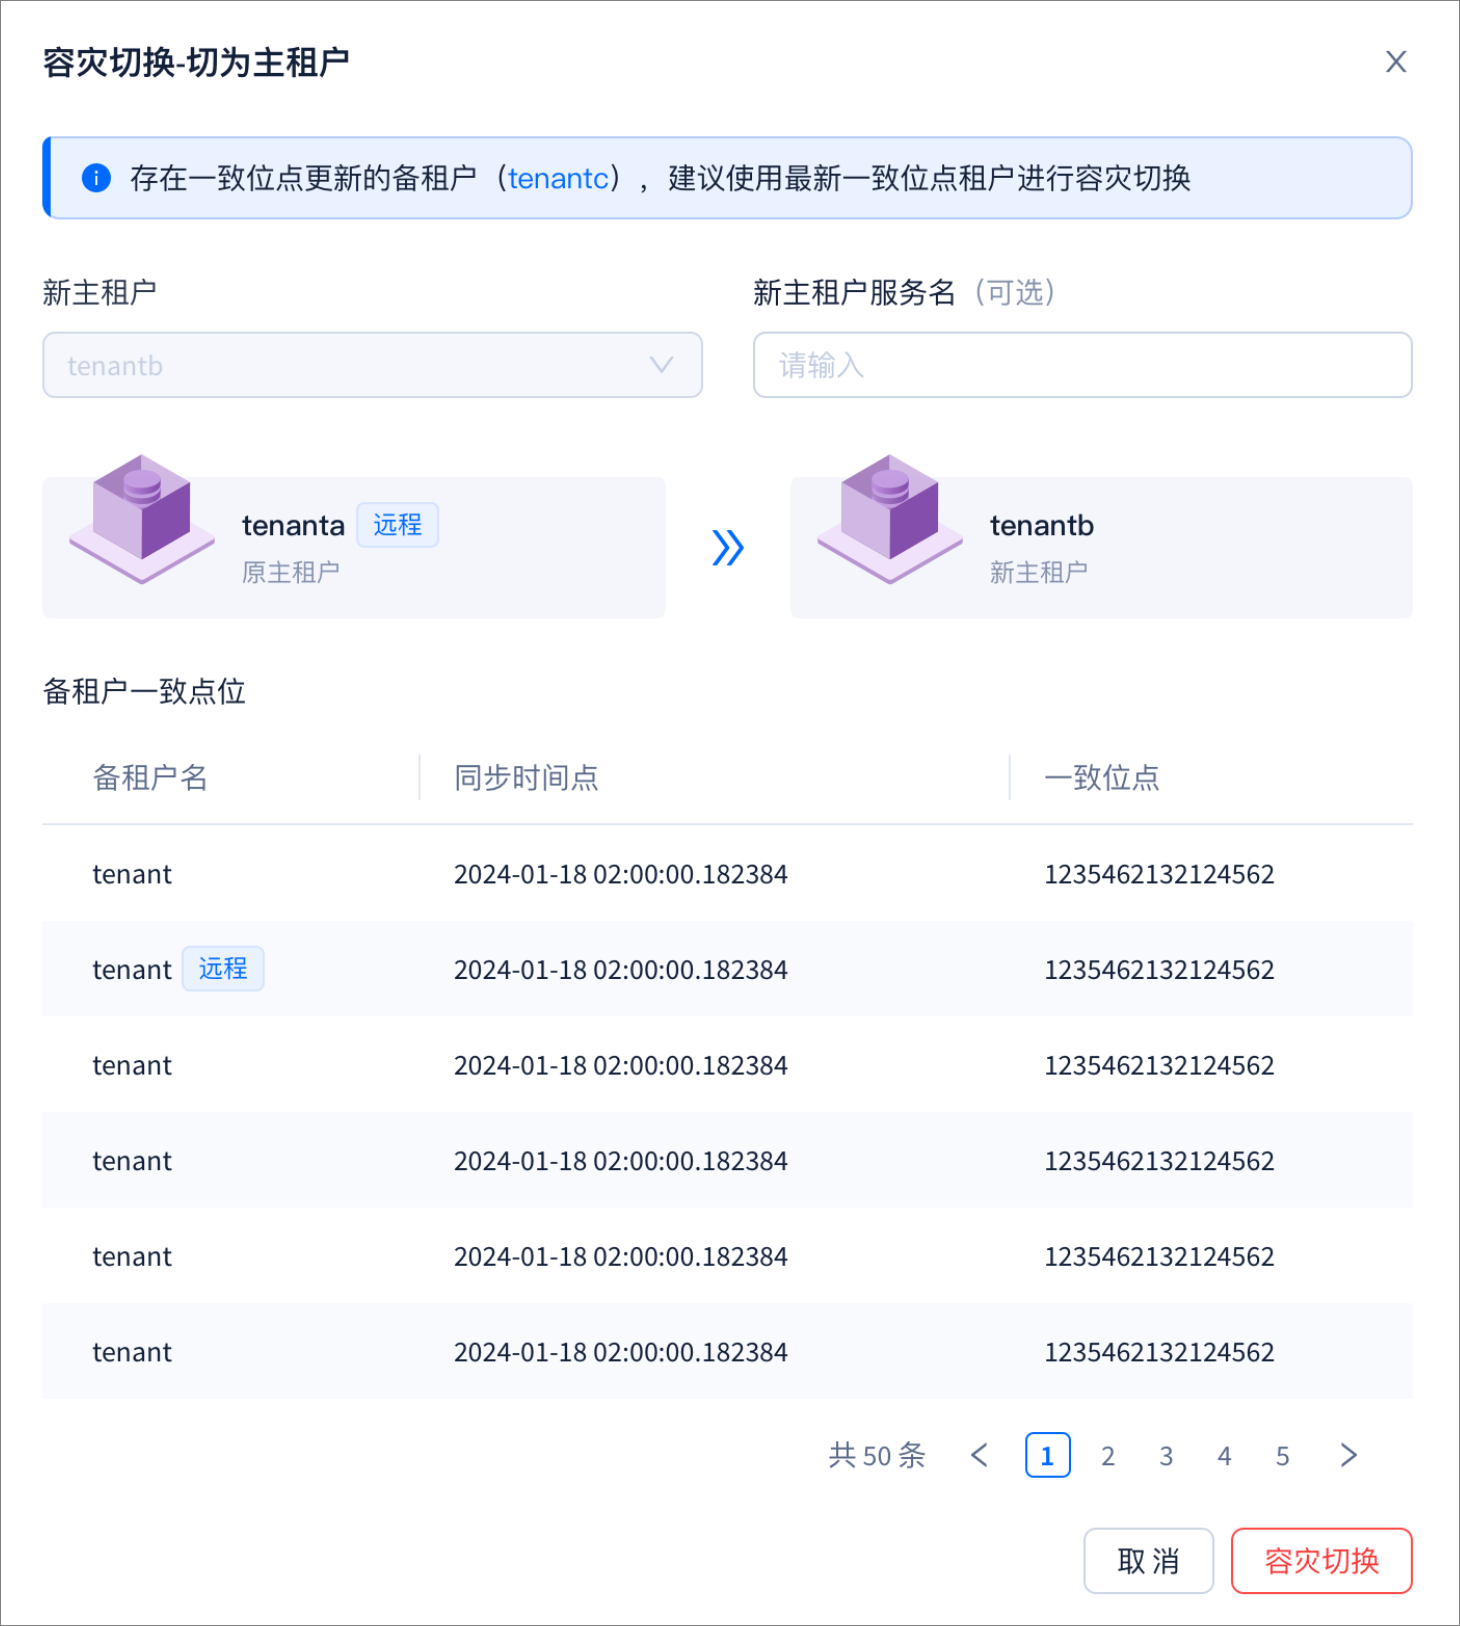Viewport: 1460px width, 1626px height.
Task: Open the 新主租户 tenantb dropdown
Action: [372, 365]
